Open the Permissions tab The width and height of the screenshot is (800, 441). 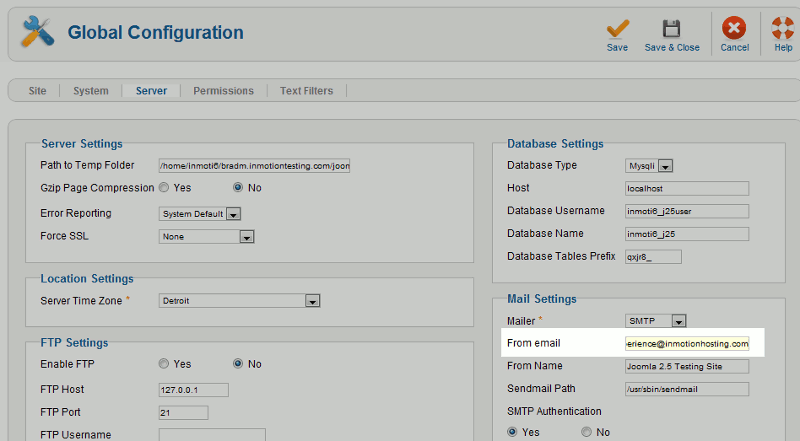(223, 91)
